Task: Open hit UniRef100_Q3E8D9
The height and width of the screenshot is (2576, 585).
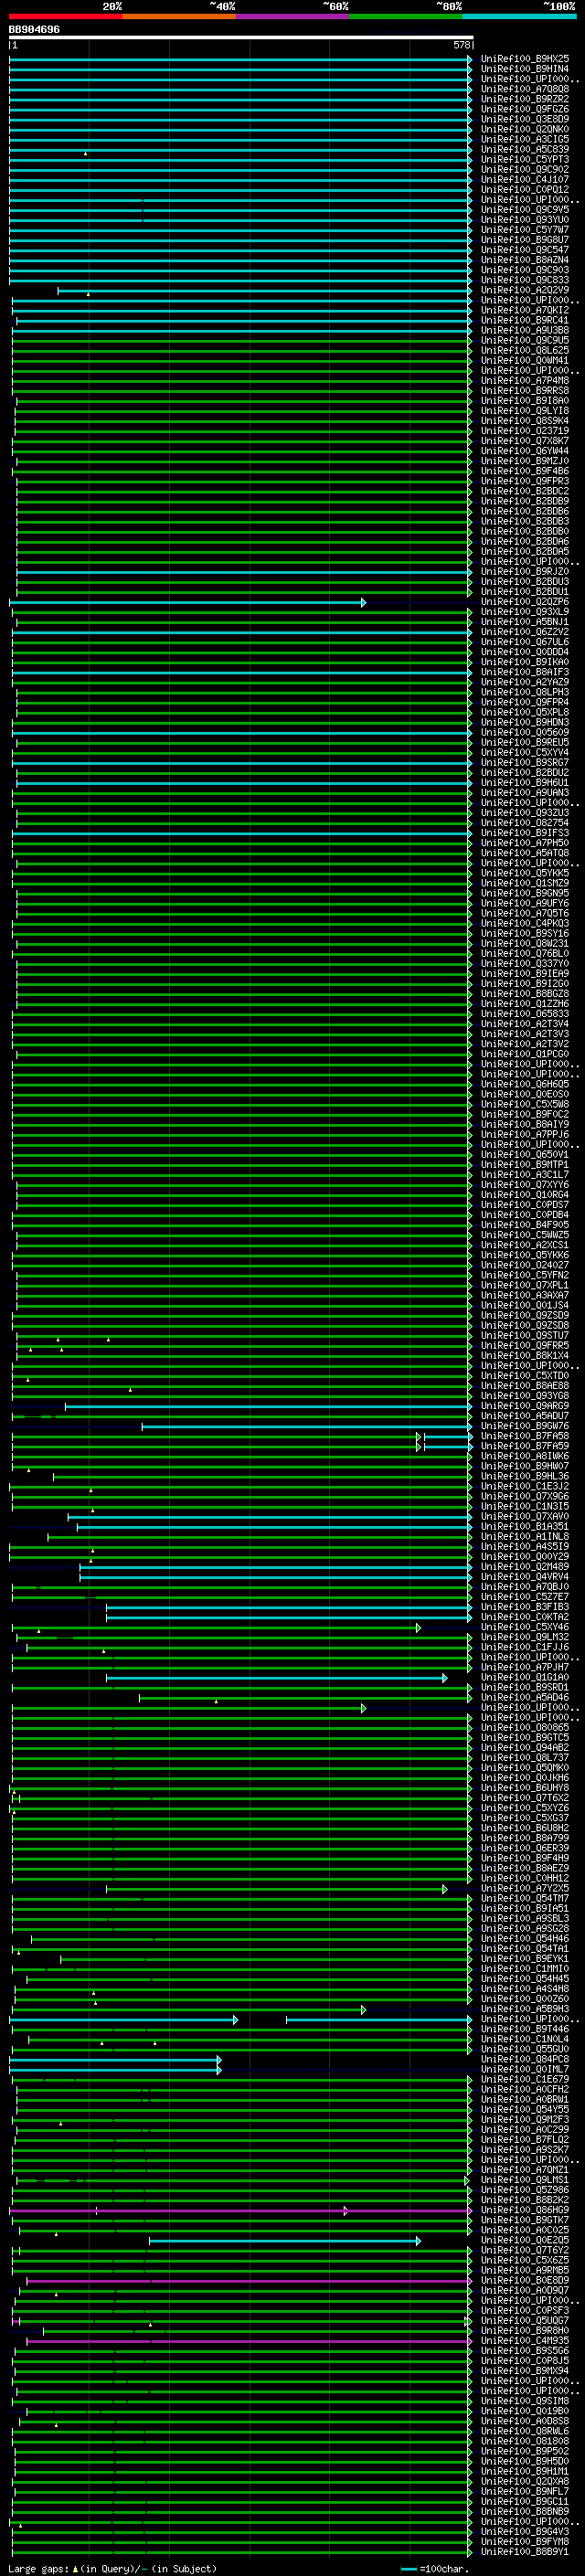Action: (525, 119)
